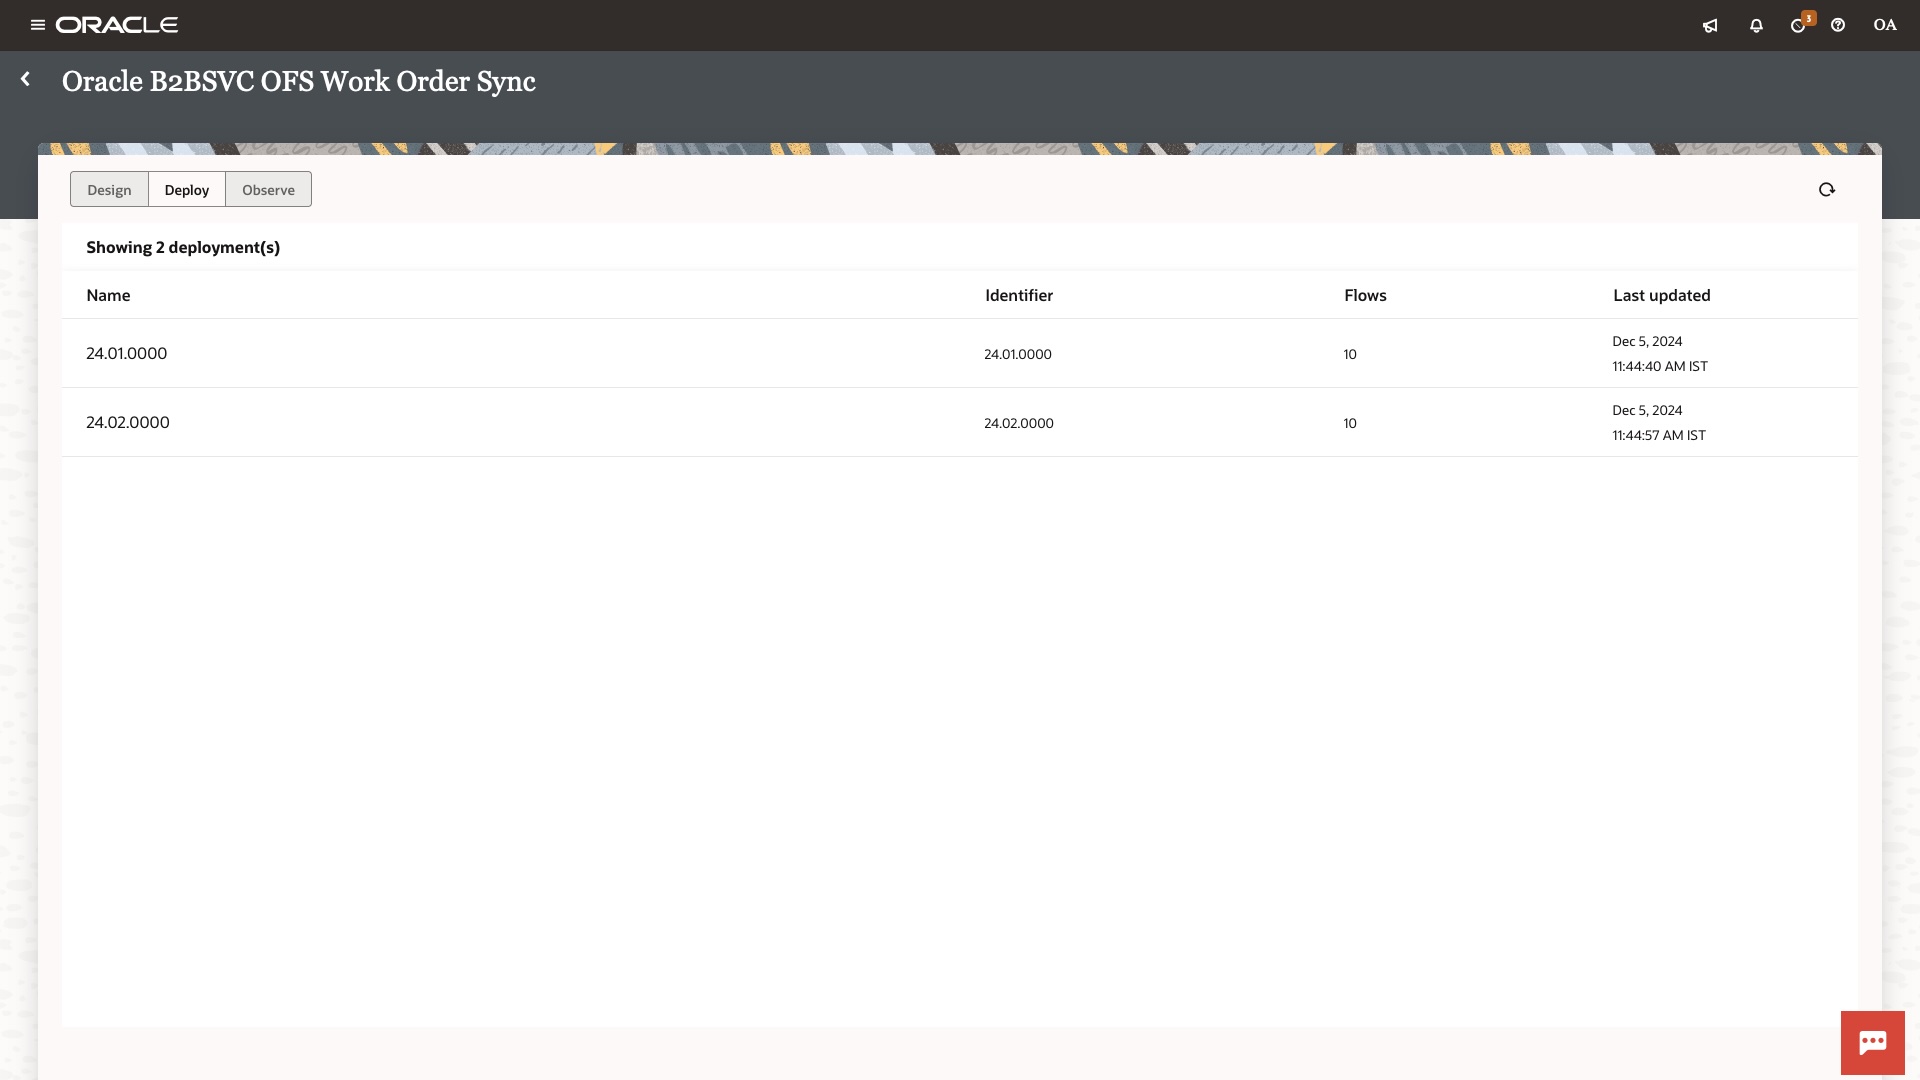The image size is (1920, 1080).
Task: Open the OA user avatar menu
Action: click(x=1884, y=25)
